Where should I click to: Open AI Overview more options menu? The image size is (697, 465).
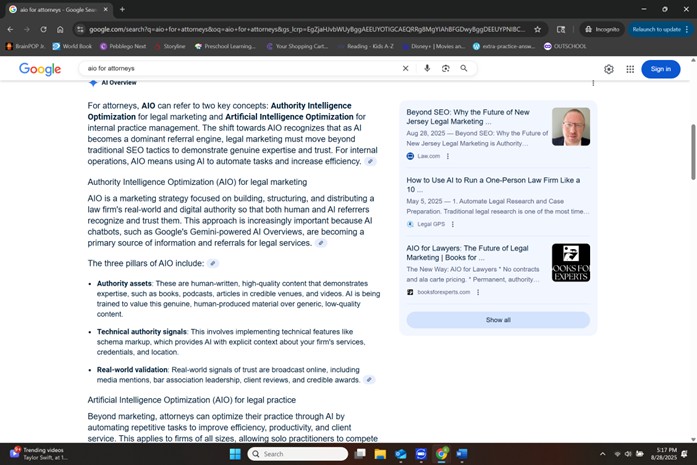(593, 83)
